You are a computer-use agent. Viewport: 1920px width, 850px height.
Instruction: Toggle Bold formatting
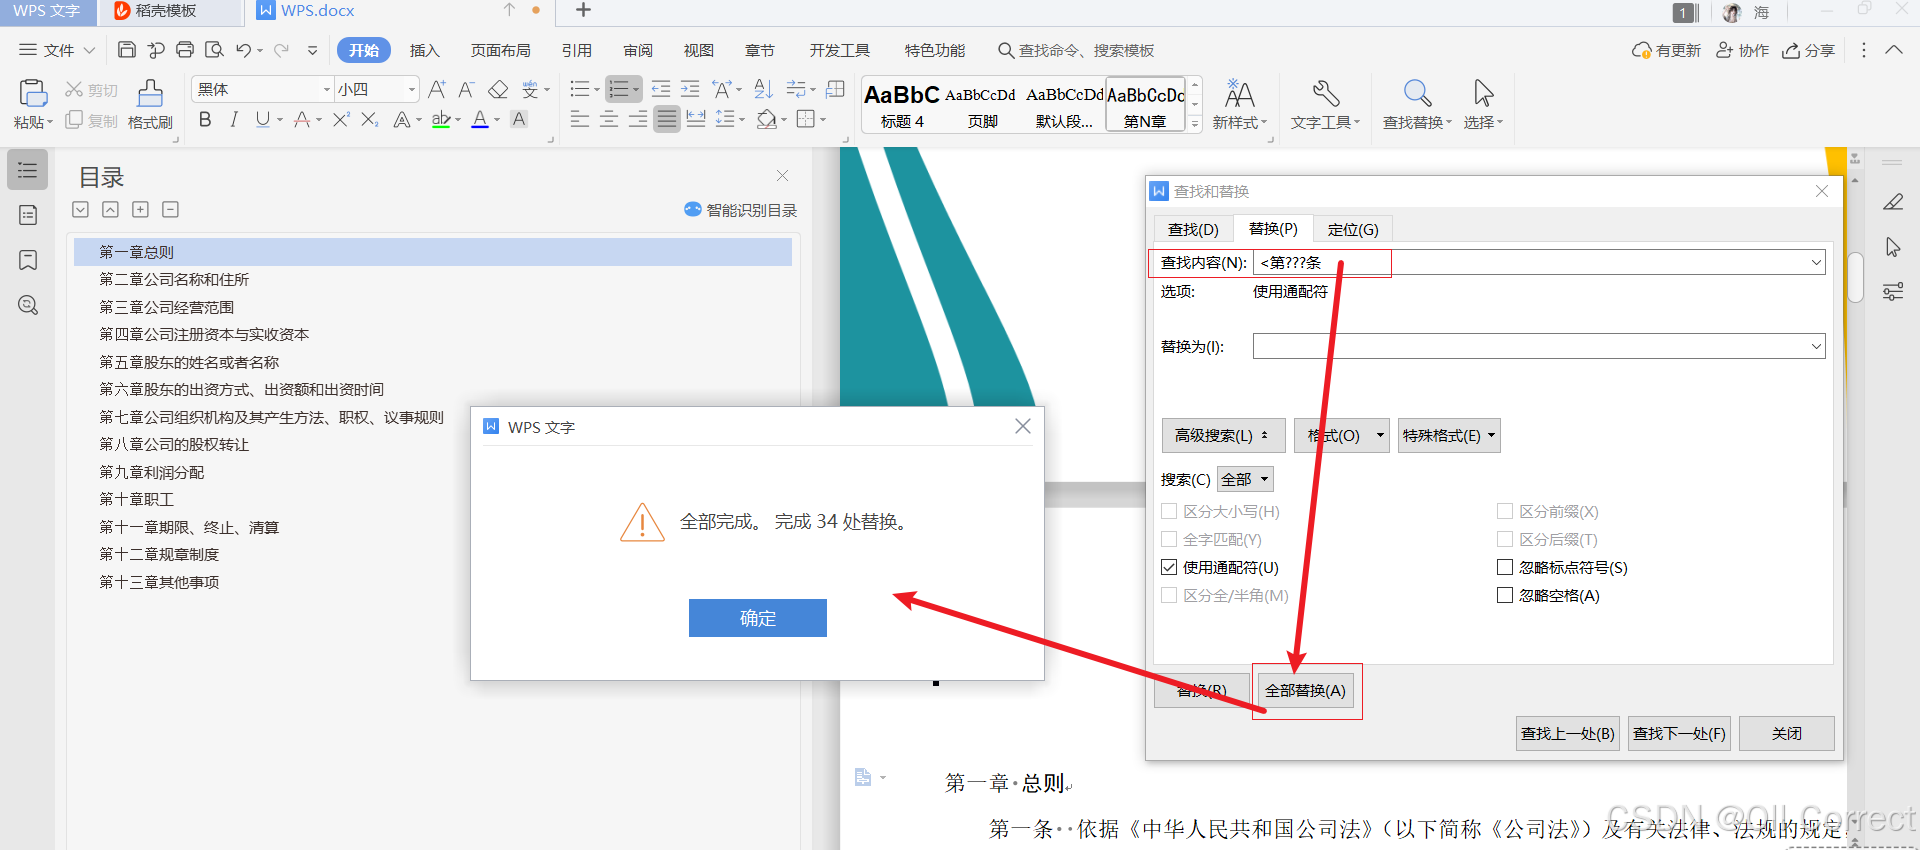click(205, 119)
